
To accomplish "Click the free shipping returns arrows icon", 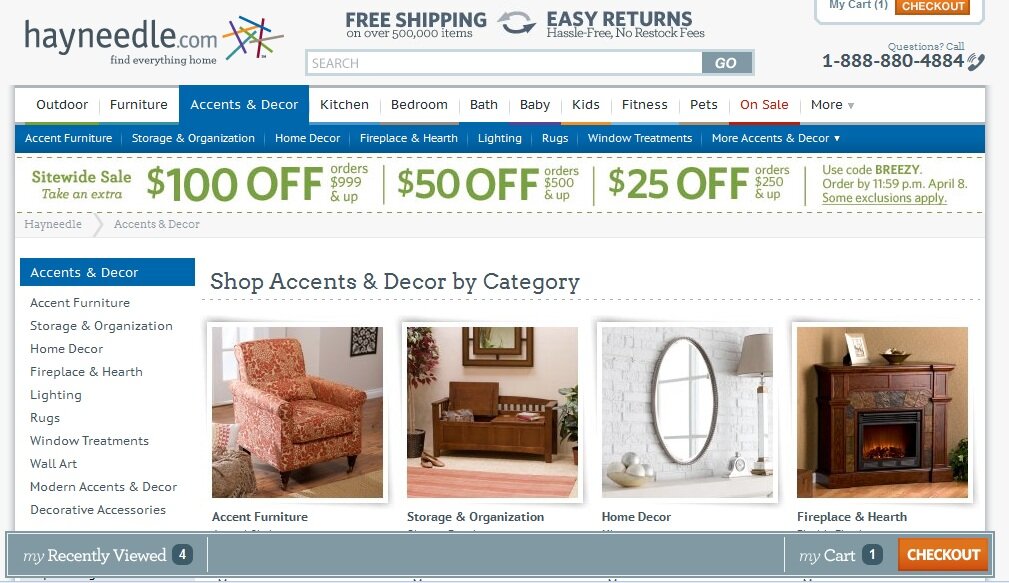I will click(516, 23).
